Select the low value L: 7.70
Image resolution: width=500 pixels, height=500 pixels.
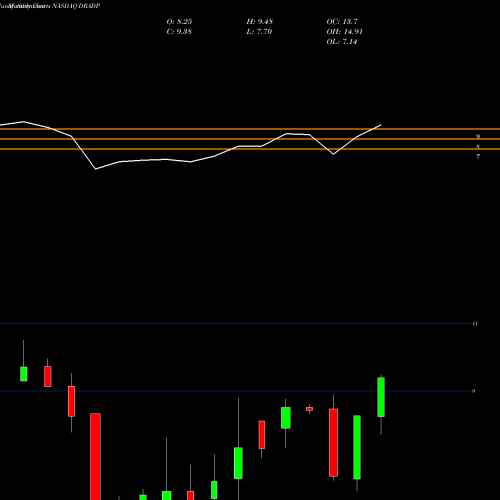click(259, 32)
